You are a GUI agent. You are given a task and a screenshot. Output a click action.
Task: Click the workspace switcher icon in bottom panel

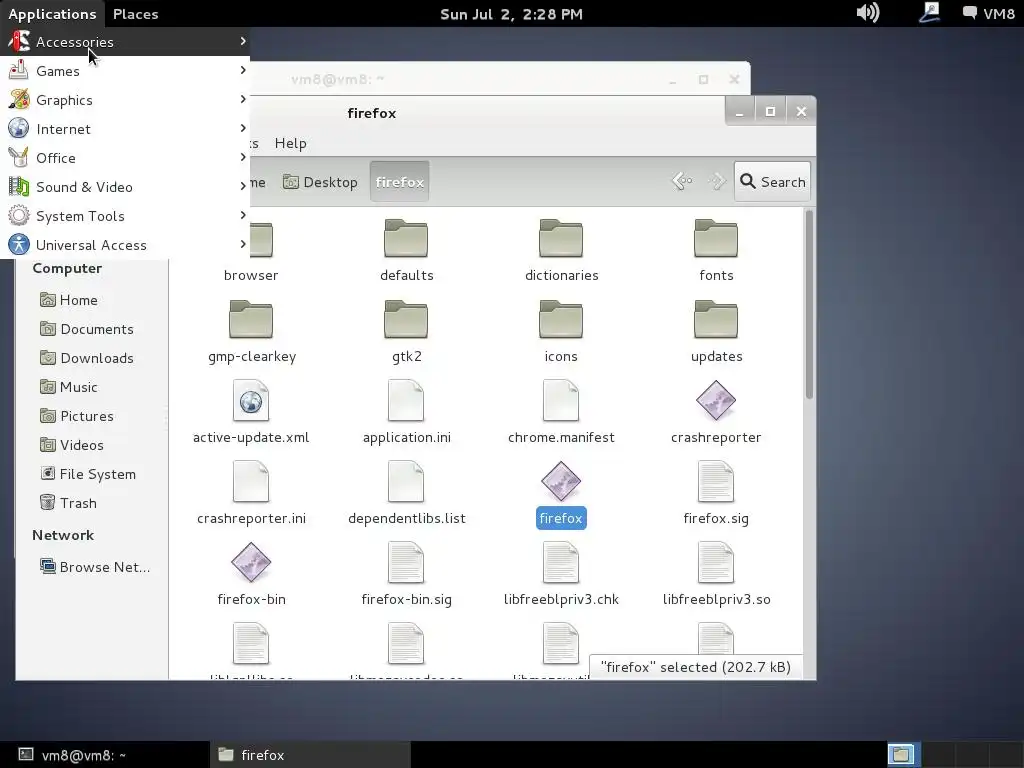904,755
